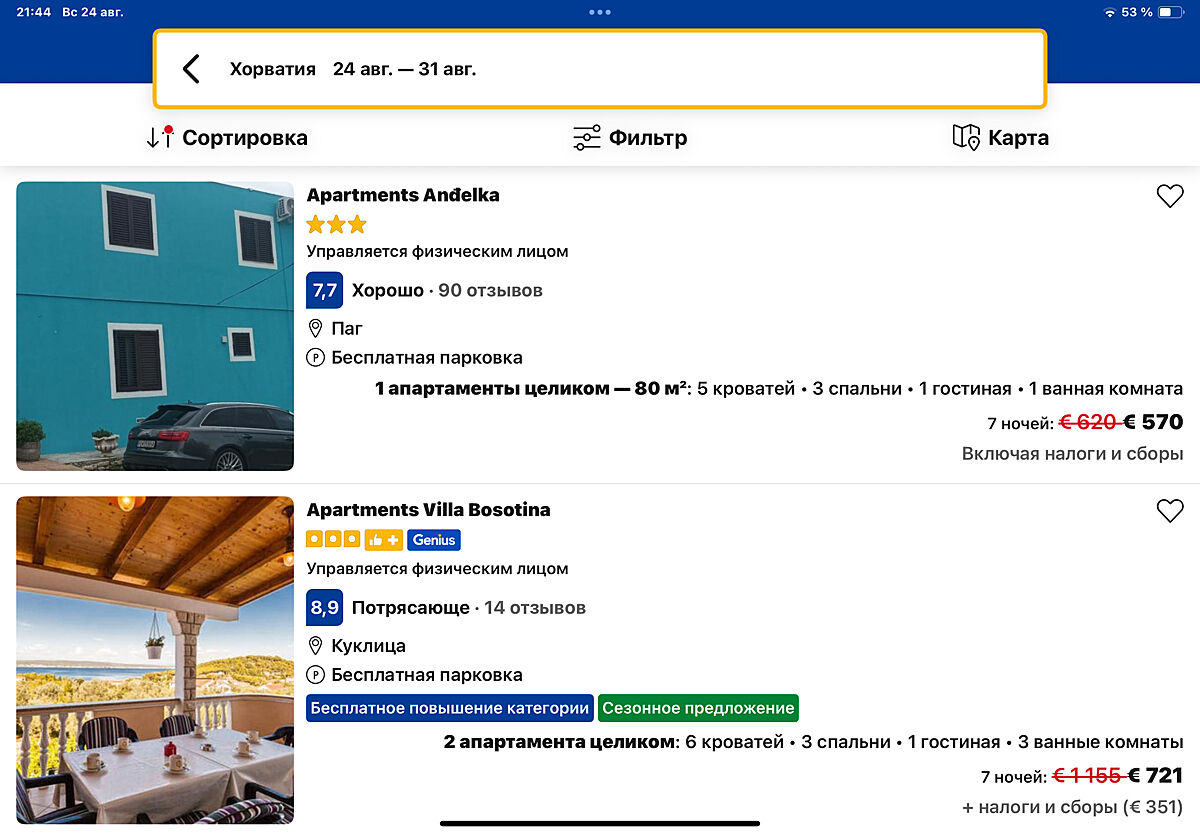This screenshot has height=834, width=1200.
Task: Tap the back arrow in search bar
Action: click(191, 69)
